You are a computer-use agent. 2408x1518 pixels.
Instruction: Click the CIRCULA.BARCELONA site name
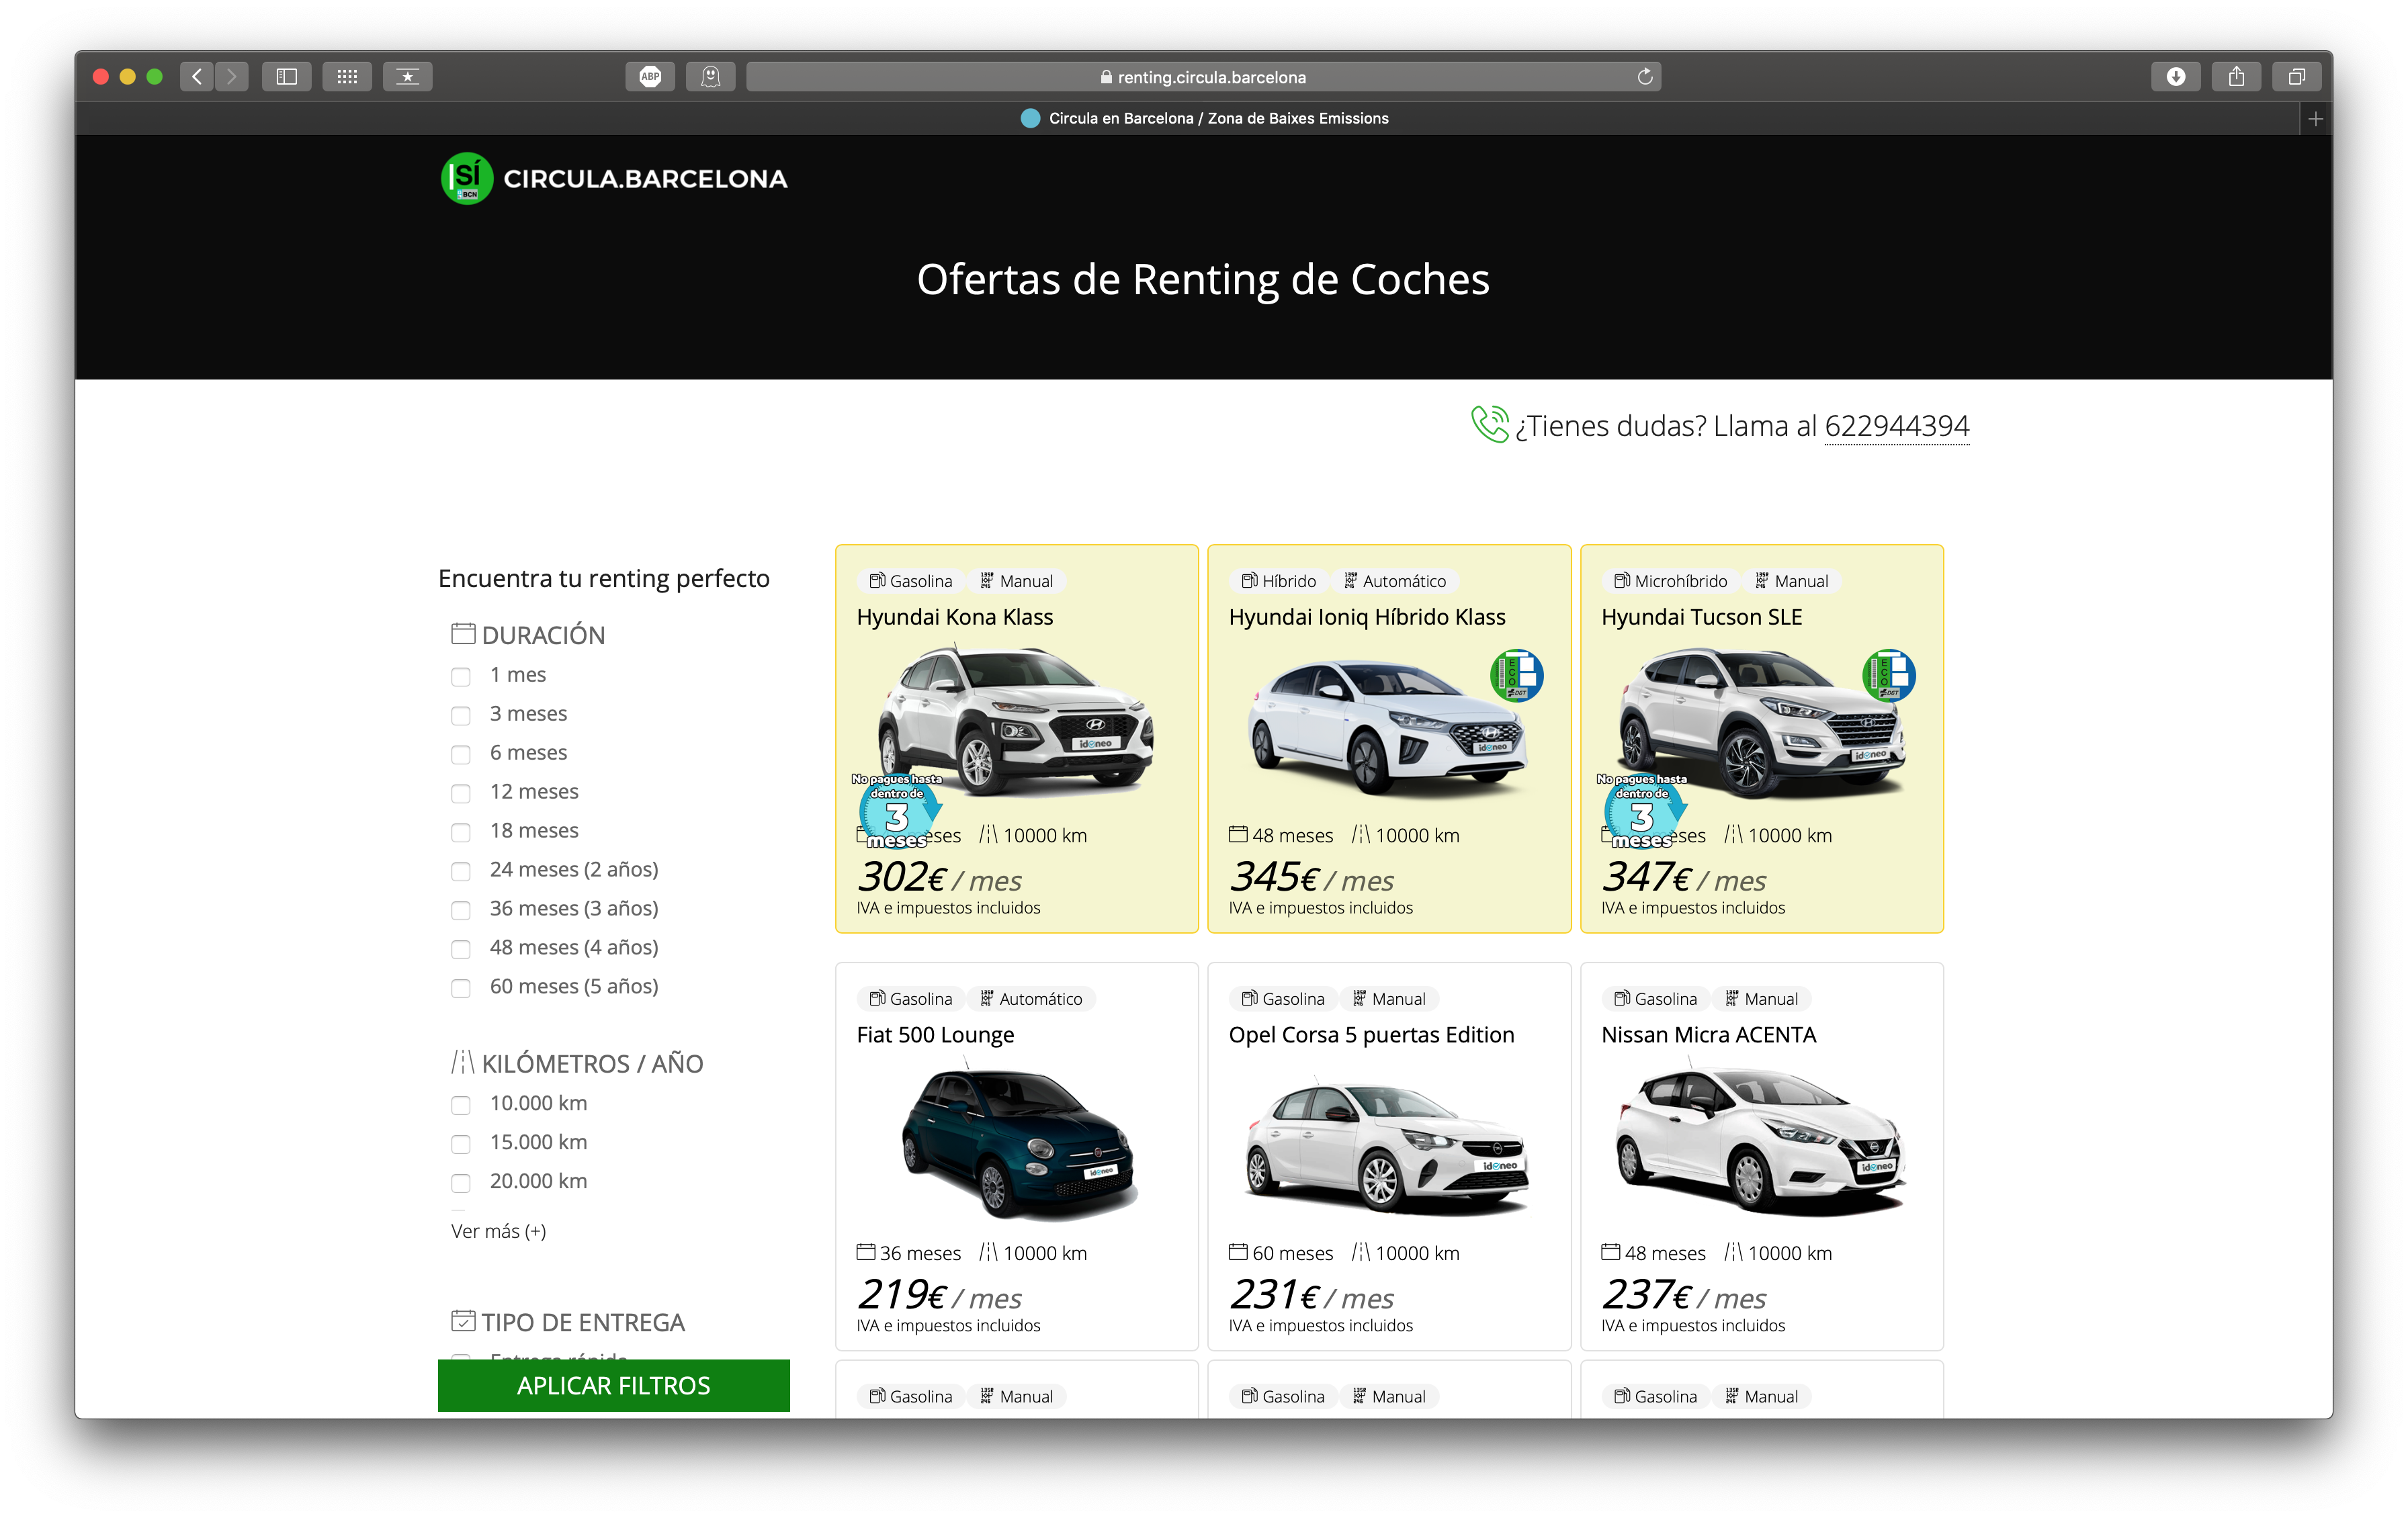tap(646, 179)
